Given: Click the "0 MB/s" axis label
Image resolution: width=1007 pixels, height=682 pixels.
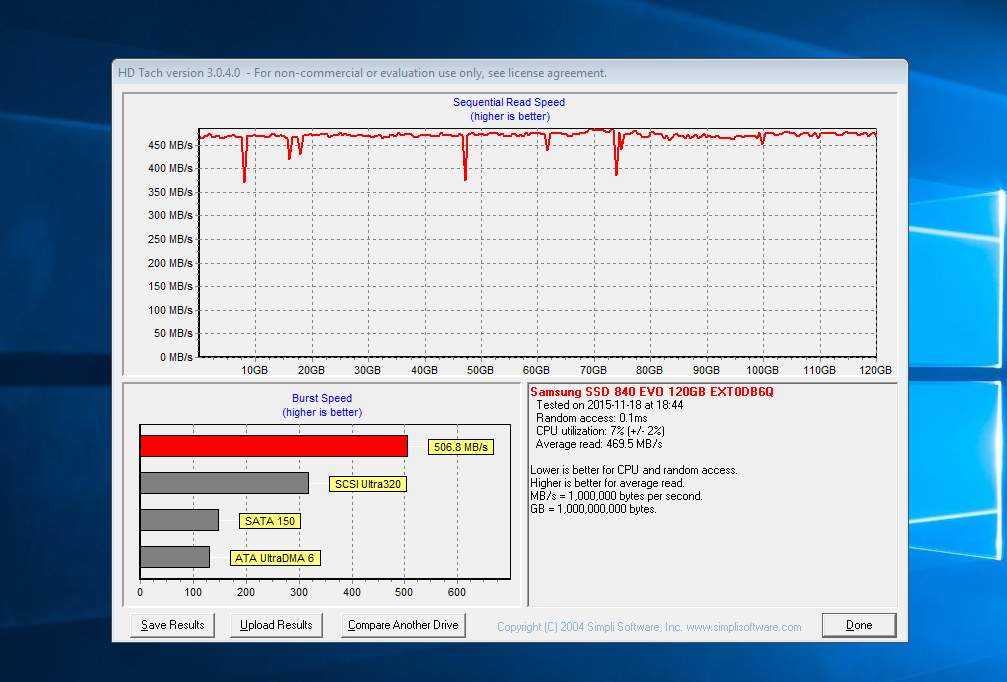Looking at the screenshot, I should (x=176, y=357).
